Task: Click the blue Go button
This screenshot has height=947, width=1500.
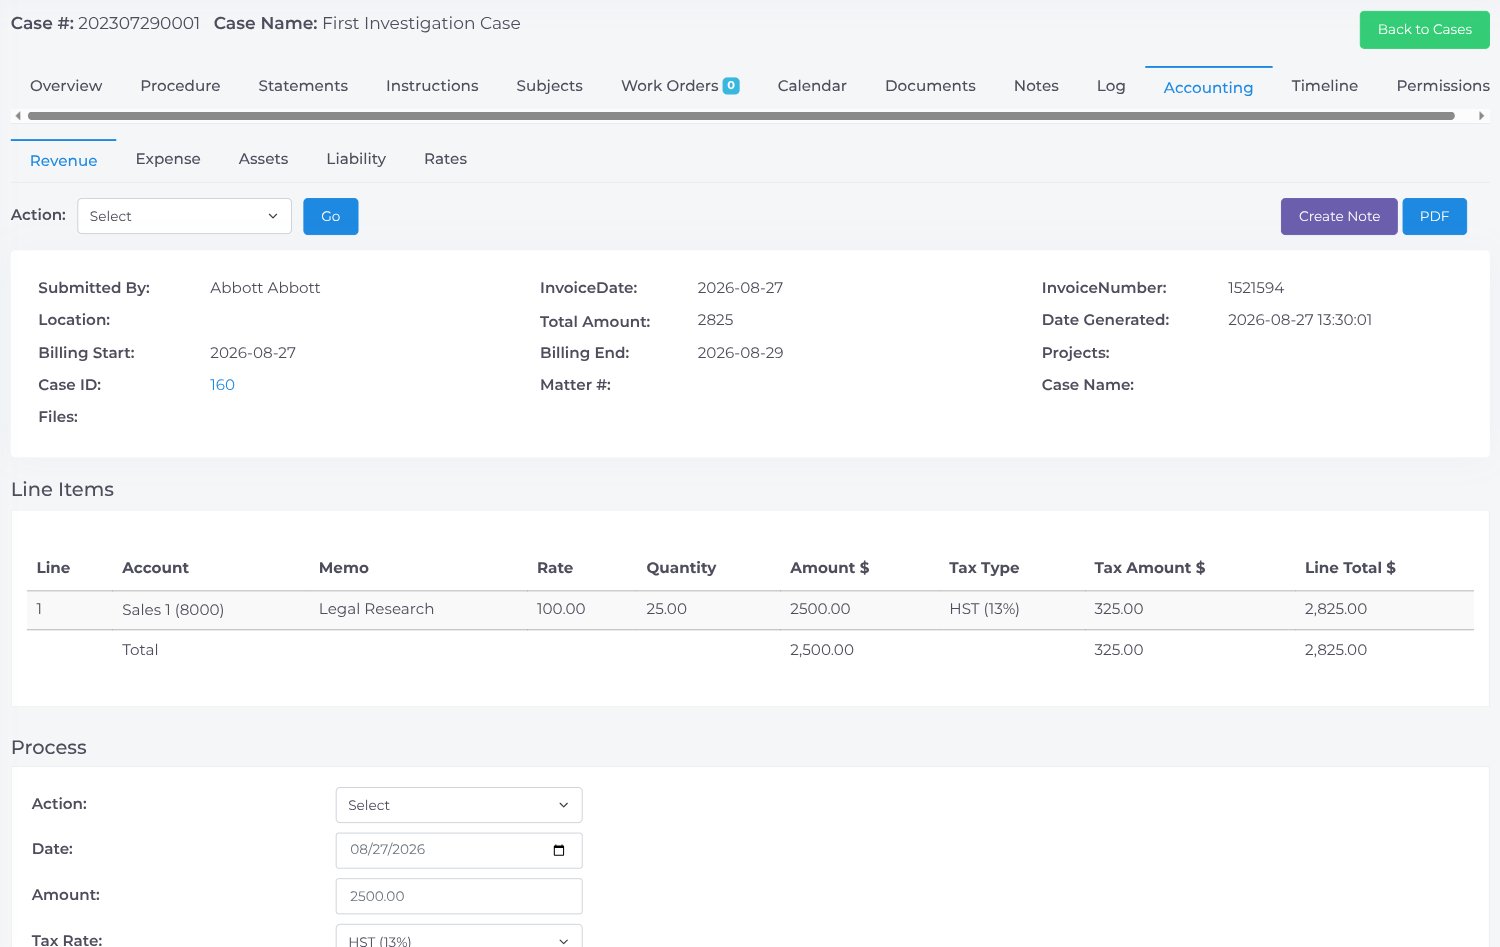Action: 331,216
